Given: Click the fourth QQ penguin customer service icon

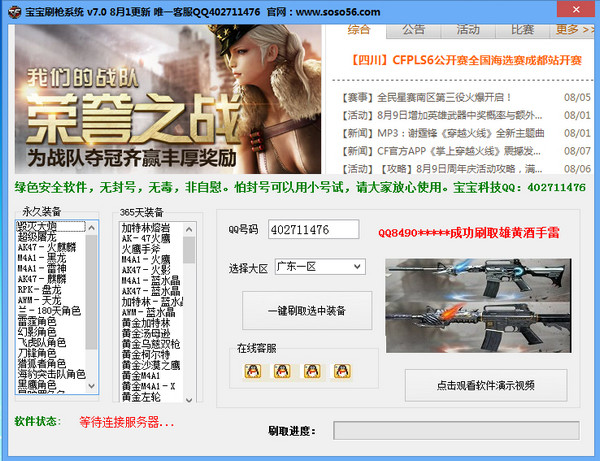Looking at the screenshot, I should click(342, 371).
